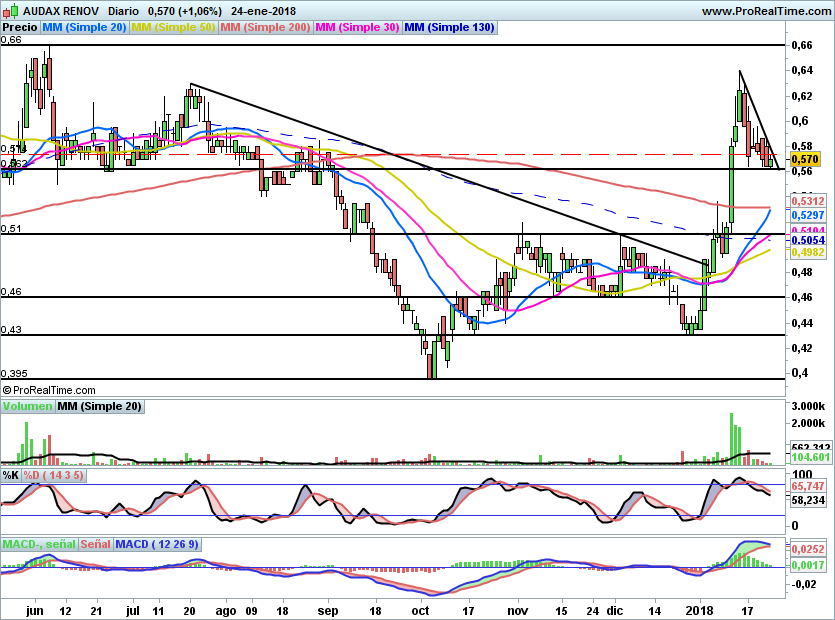Click the oct month axis label
Image resolution: width=835 pixels, height=620 pixels.
(420, 610)
